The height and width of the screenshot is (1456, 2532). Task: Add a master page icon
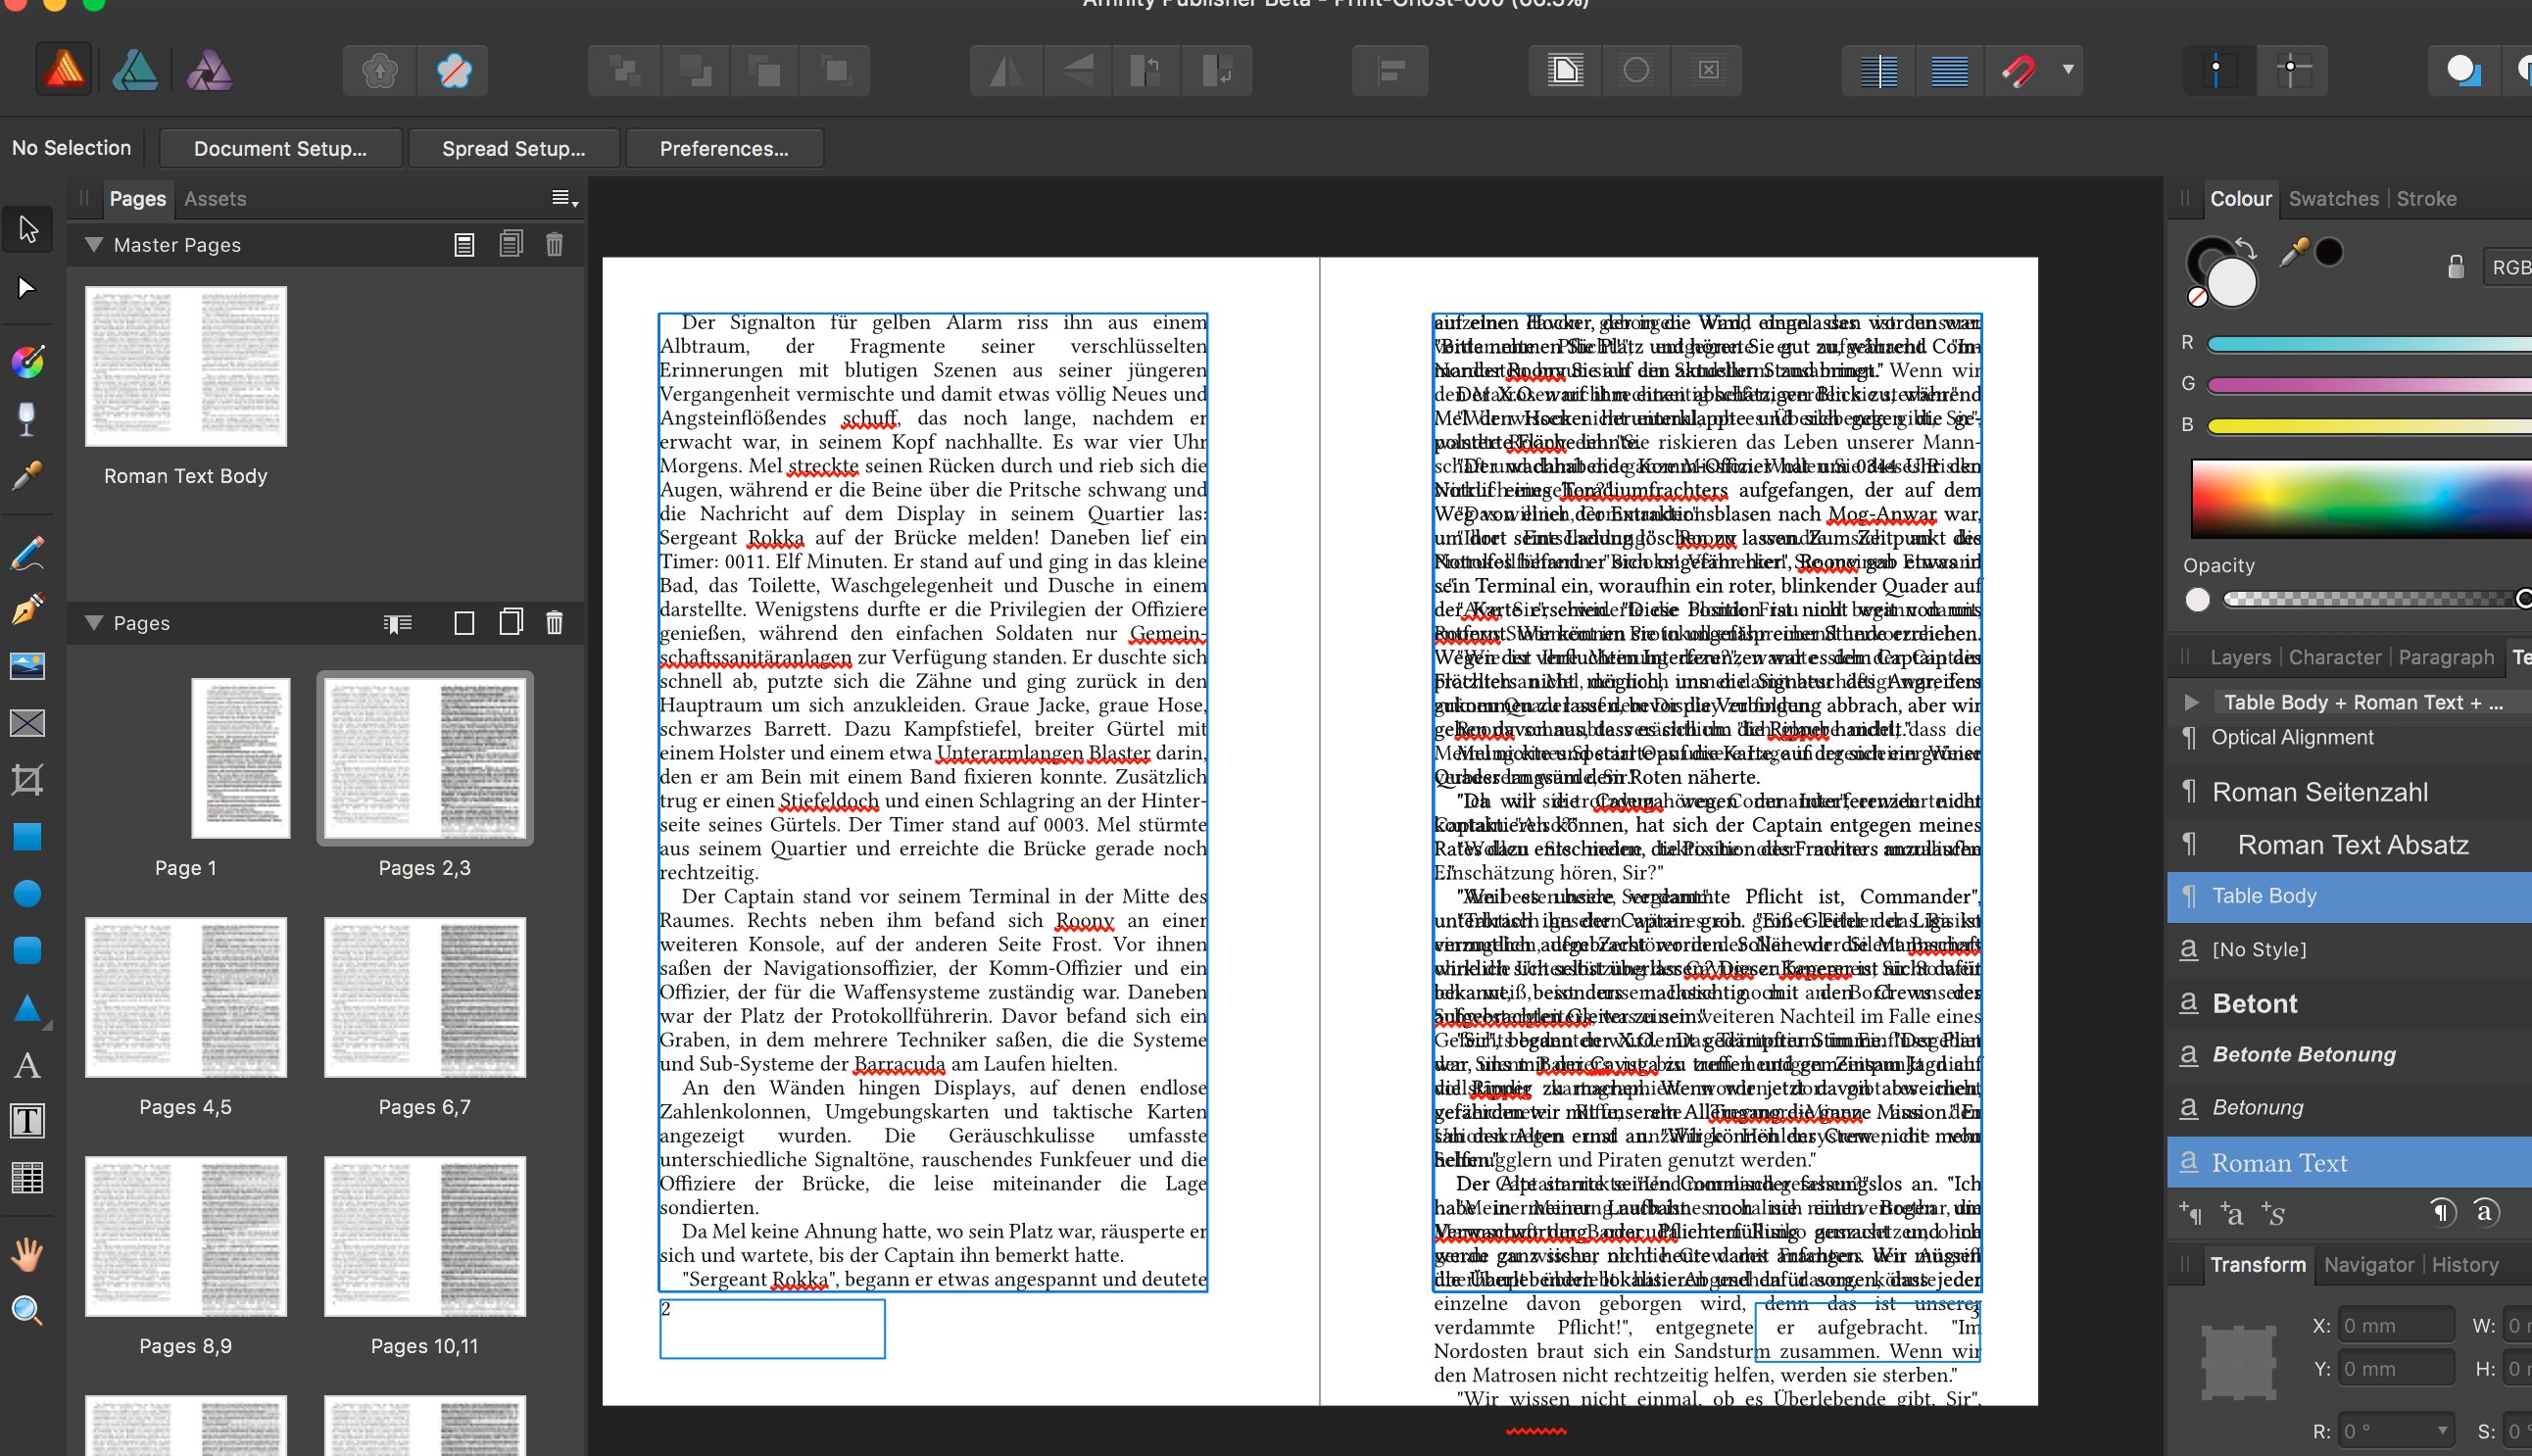[464, 245]
